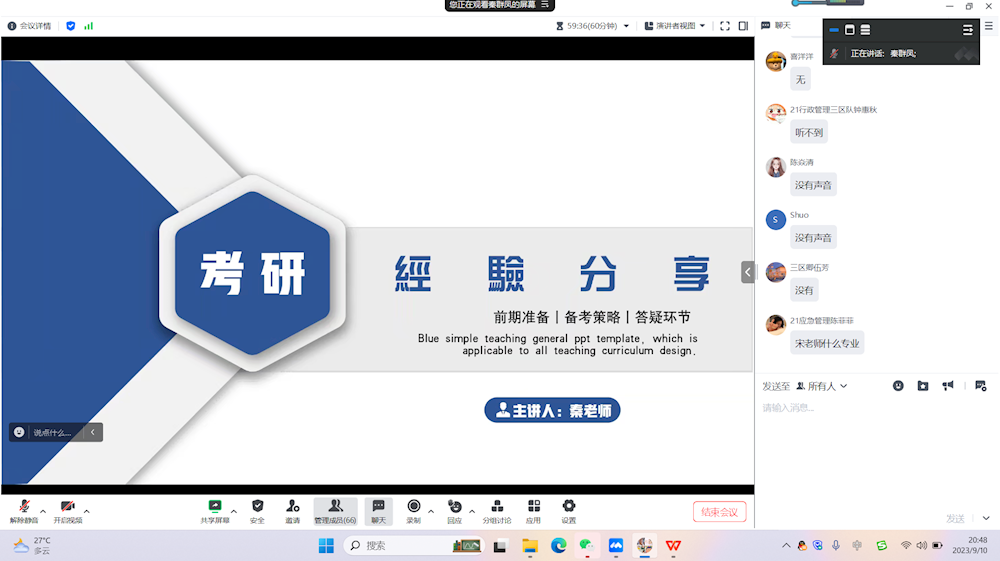
Task: Open share options arrow beside 共享屏幕
Action: pos(233,511)
